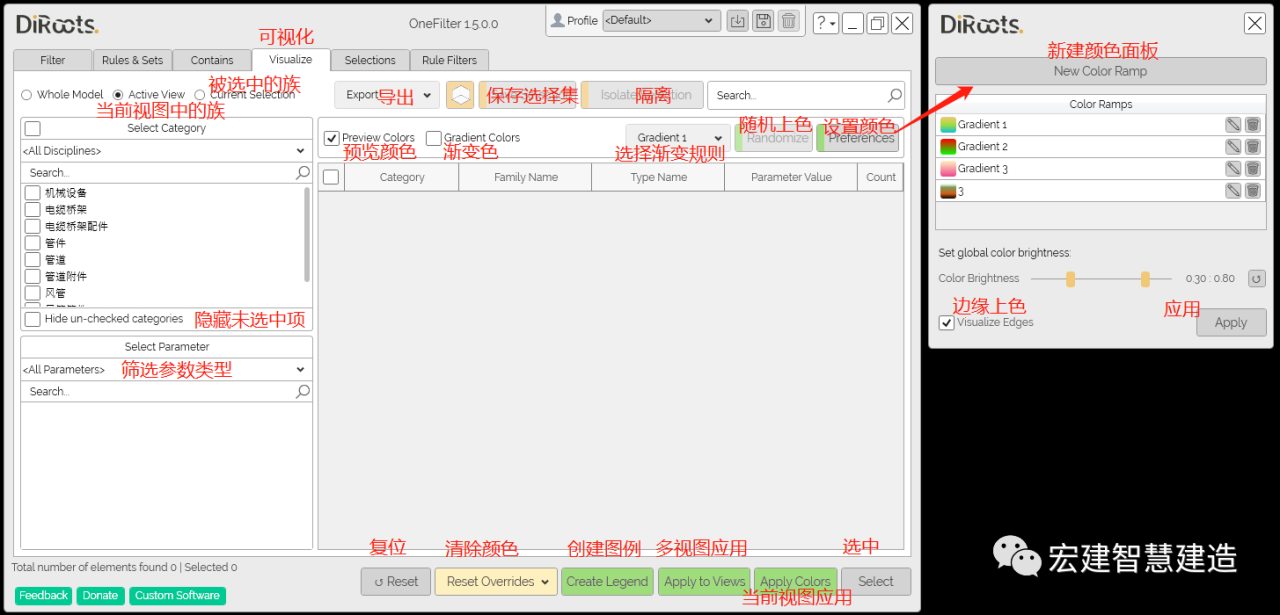Image resolution: width=1280 pixels, height=615 pixels.
Task: Enable the Gradient Colors checkbox
Action: (433, 138)
